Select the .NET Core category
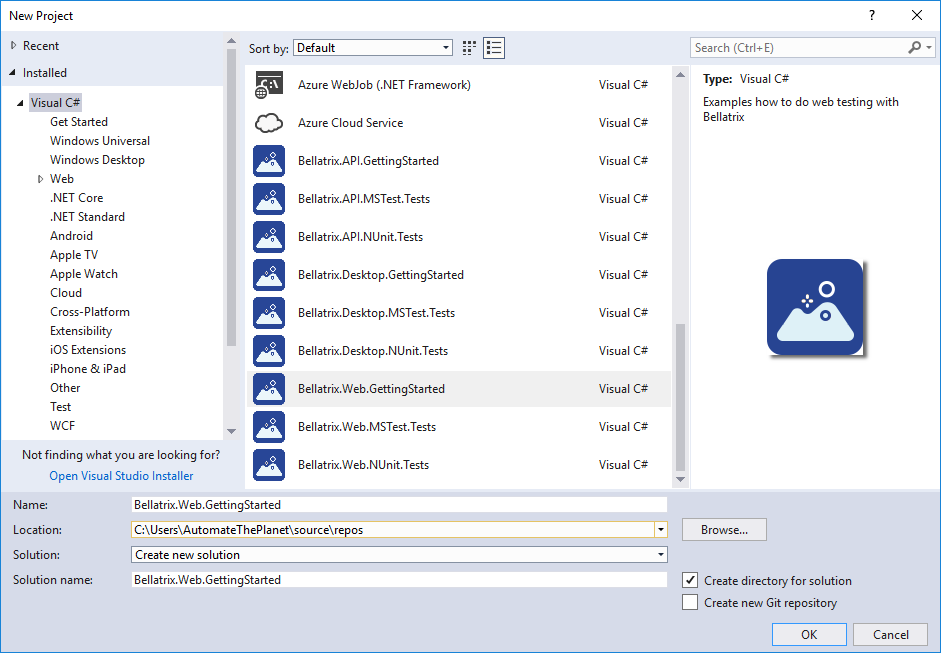The height and width of the screenshot is (653, 941). [x=76, y=198]
